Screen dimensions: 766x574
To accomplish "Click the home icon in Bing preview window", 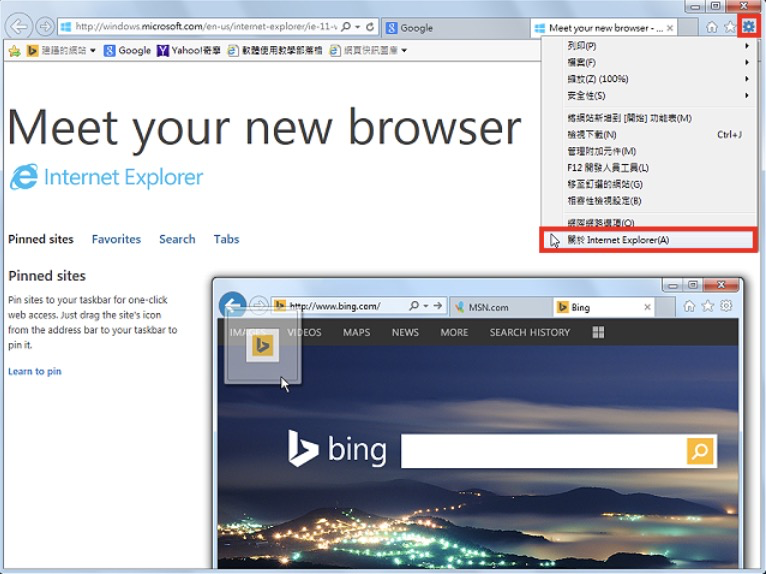I will tap(689, 306).
